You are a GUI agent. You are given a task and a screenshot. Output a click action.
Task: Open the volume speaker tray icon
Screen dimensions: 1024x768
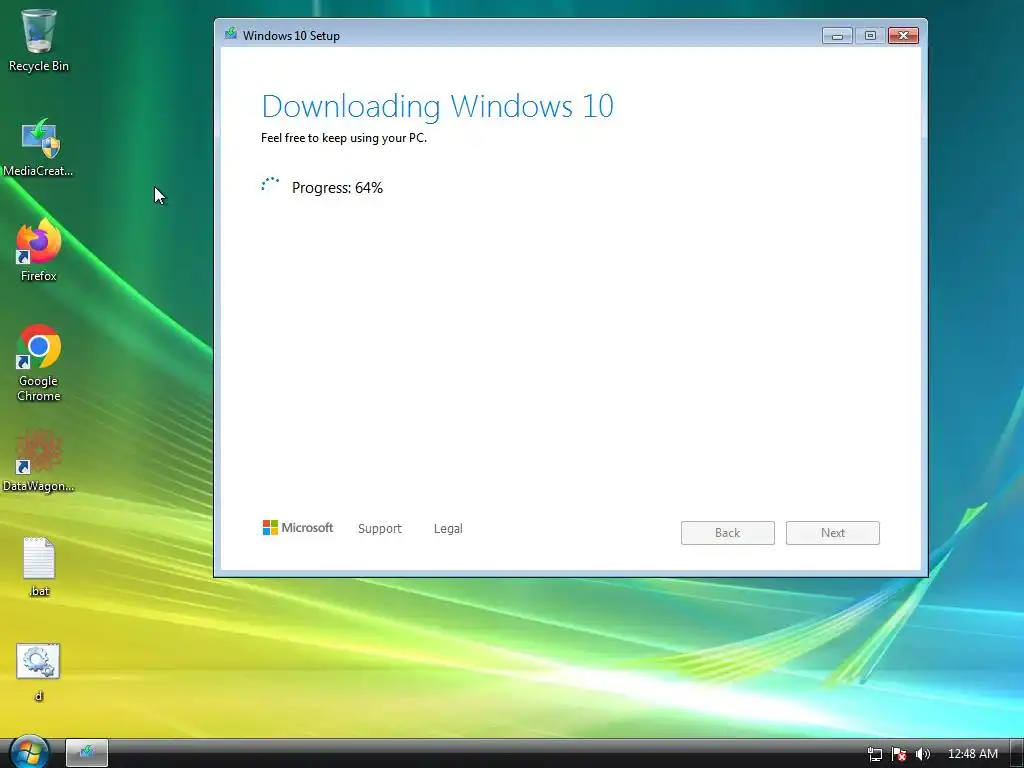point(923,754)
